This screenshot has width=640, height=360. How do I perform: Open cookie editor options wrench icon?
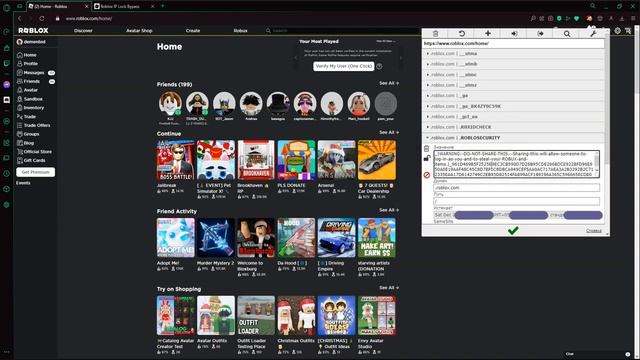pos(593,34)
